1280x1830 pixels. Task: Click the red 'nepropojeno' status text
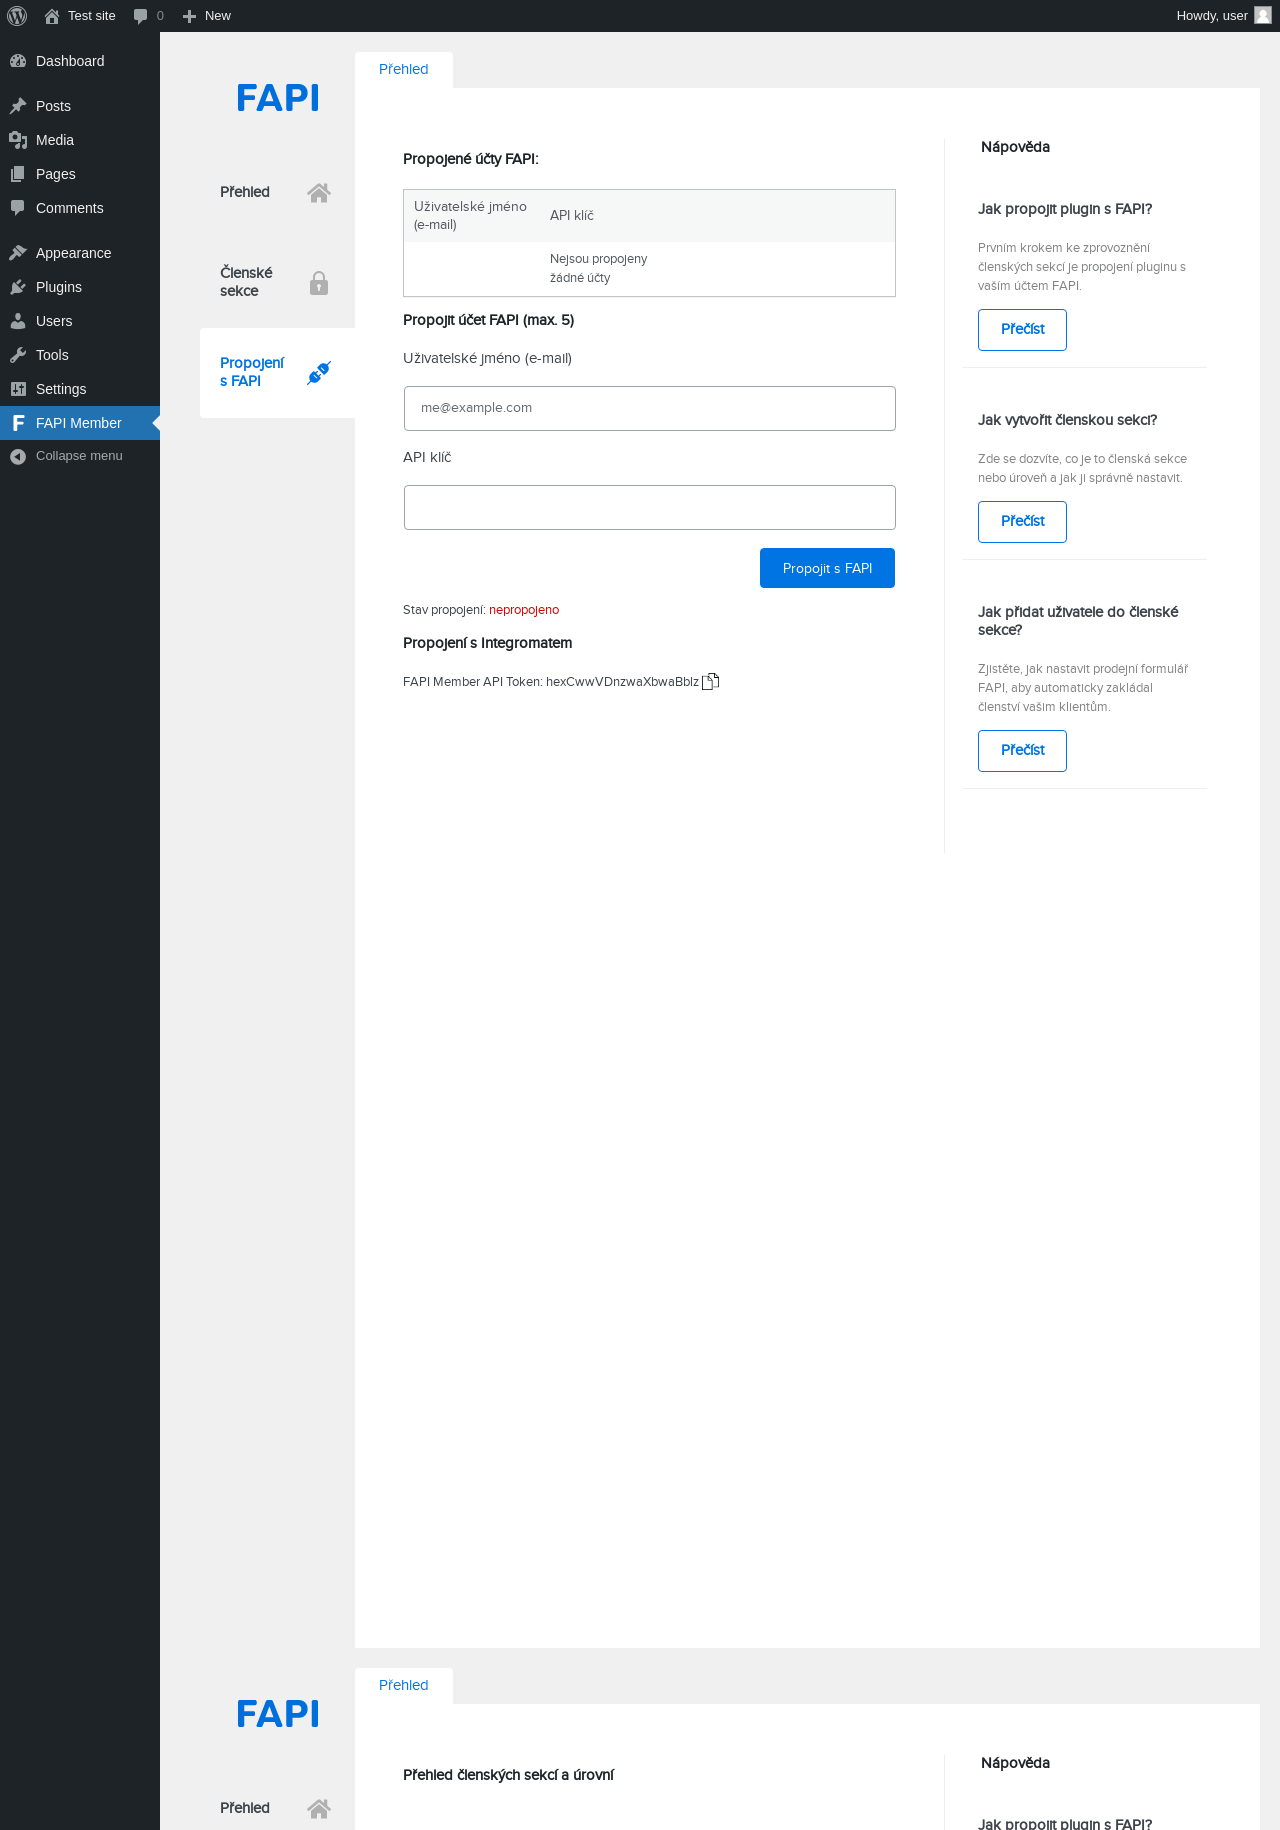coord(524,610)
